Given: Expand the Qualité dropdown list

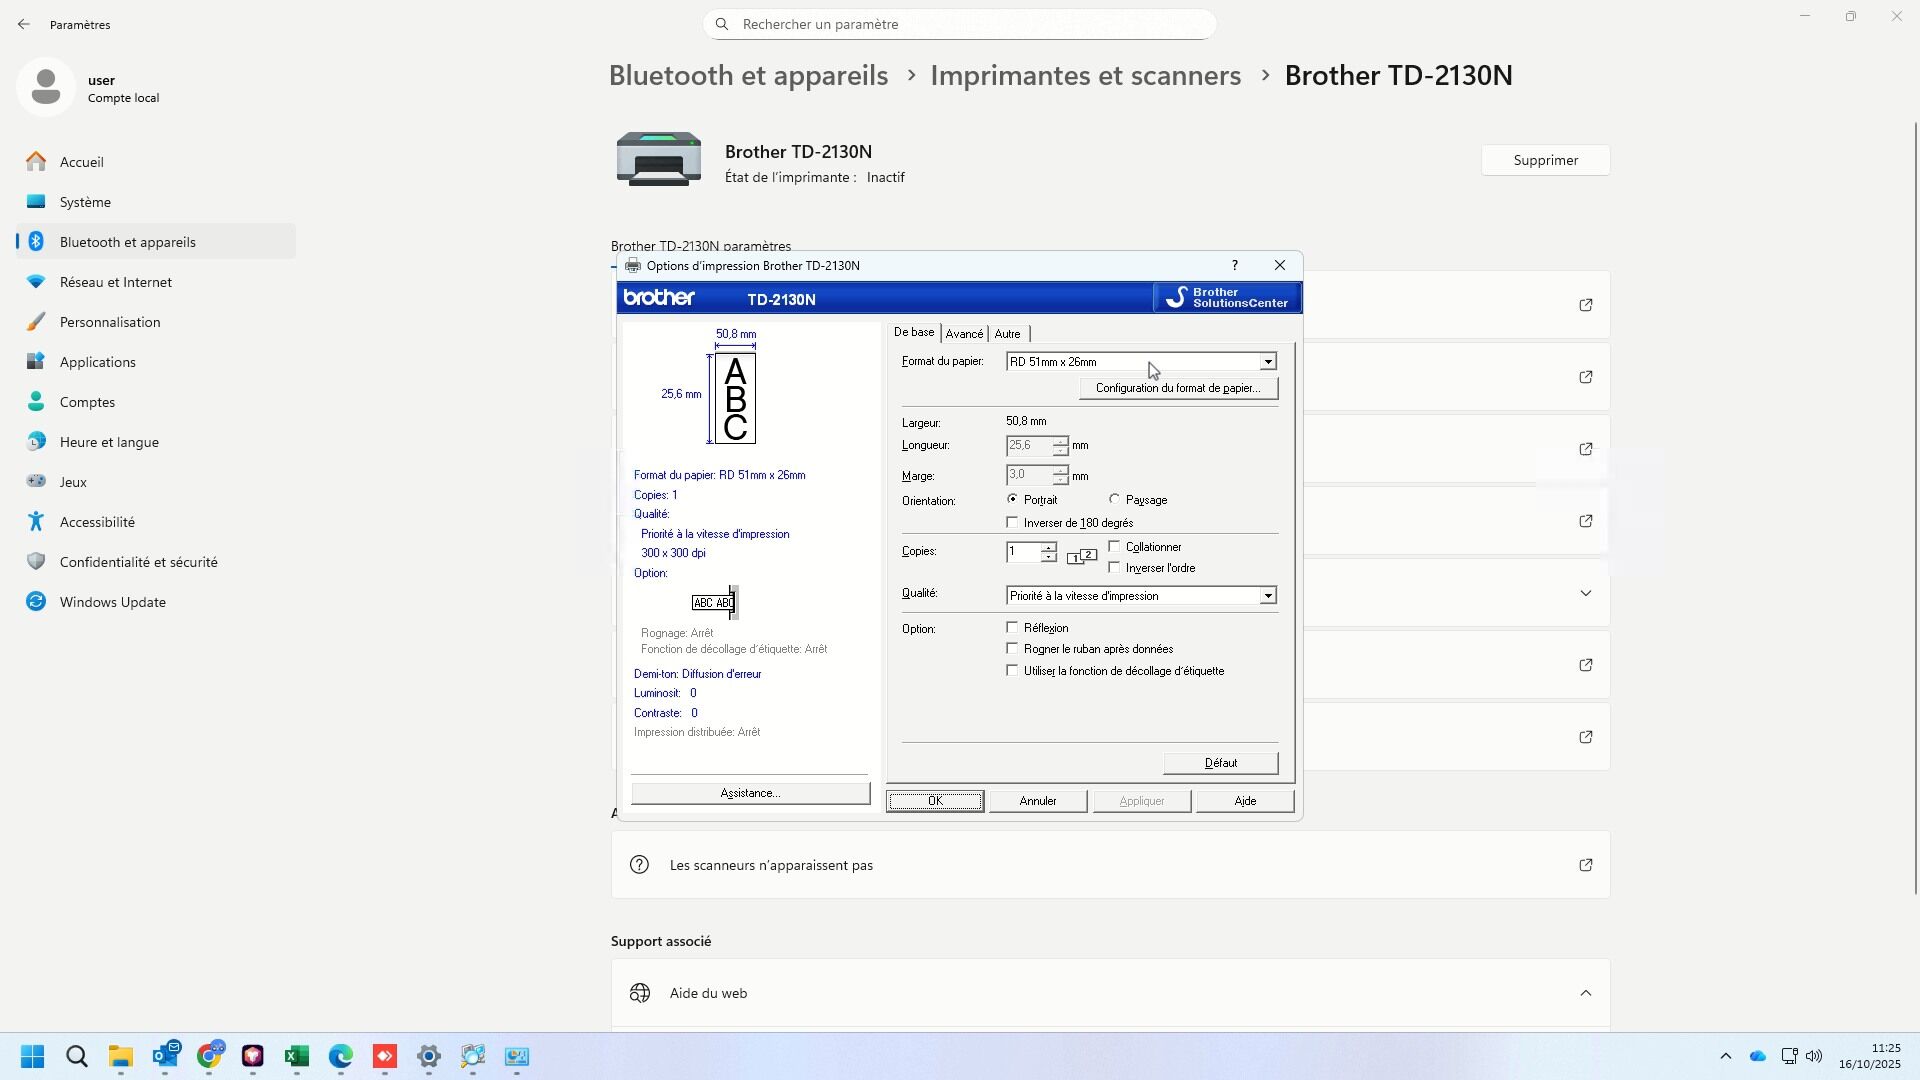Looking at the screenshot, I should [1267, 596].
